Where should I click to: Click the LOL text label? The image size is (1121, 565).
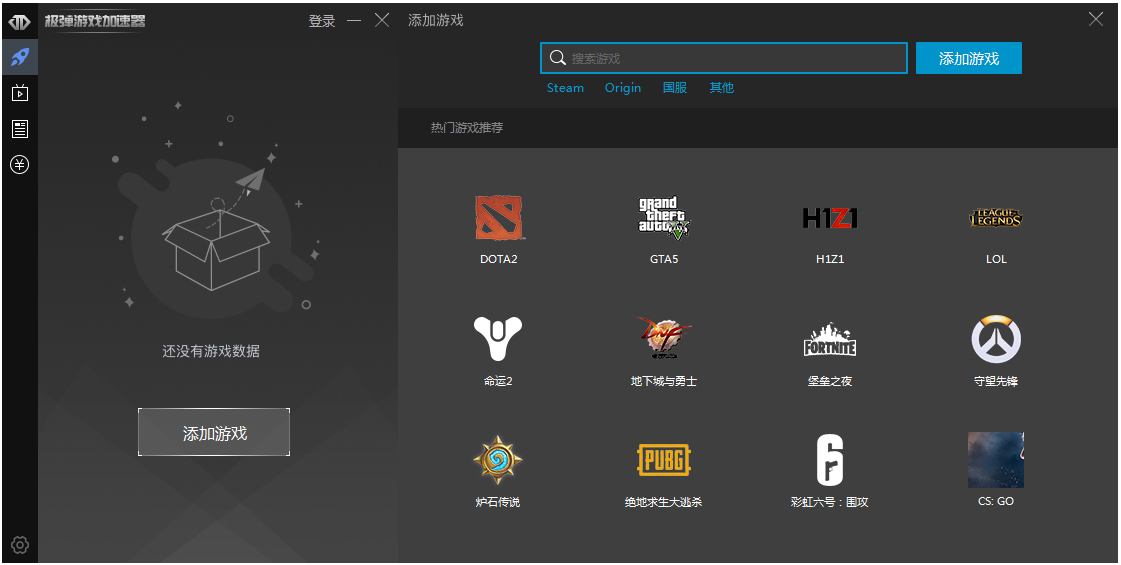click(x=996, y=259)
